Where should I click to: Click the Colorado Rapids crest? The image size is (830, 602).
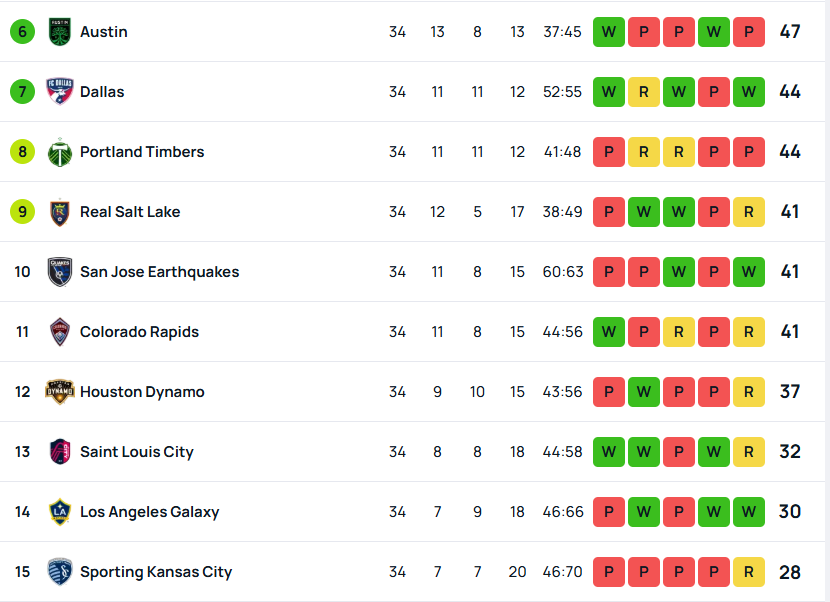(60, 332)
